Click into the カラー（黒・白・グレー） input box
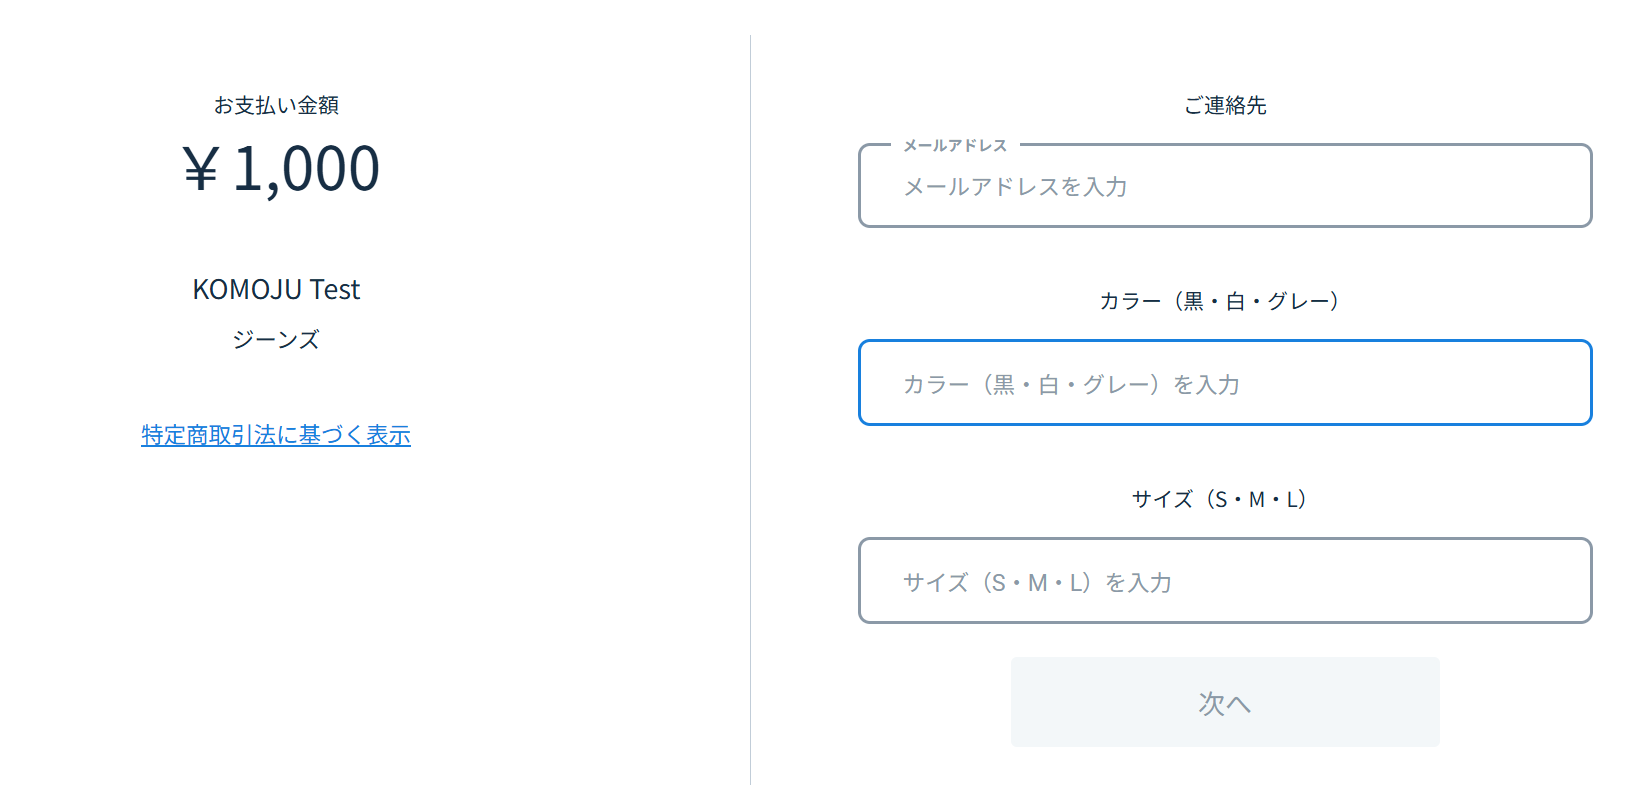The image size is (1650, 808). click(1224, 383)
